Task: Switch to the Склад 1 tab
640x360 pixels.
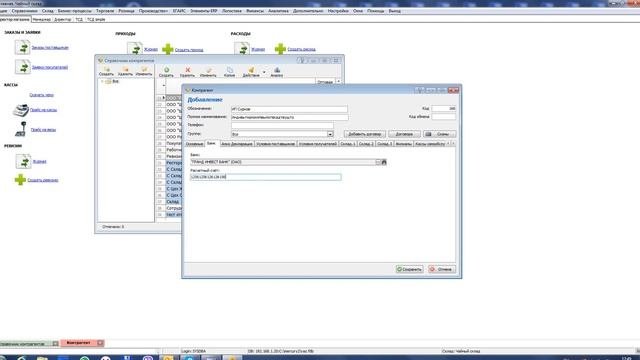Action: click(348, 144)
